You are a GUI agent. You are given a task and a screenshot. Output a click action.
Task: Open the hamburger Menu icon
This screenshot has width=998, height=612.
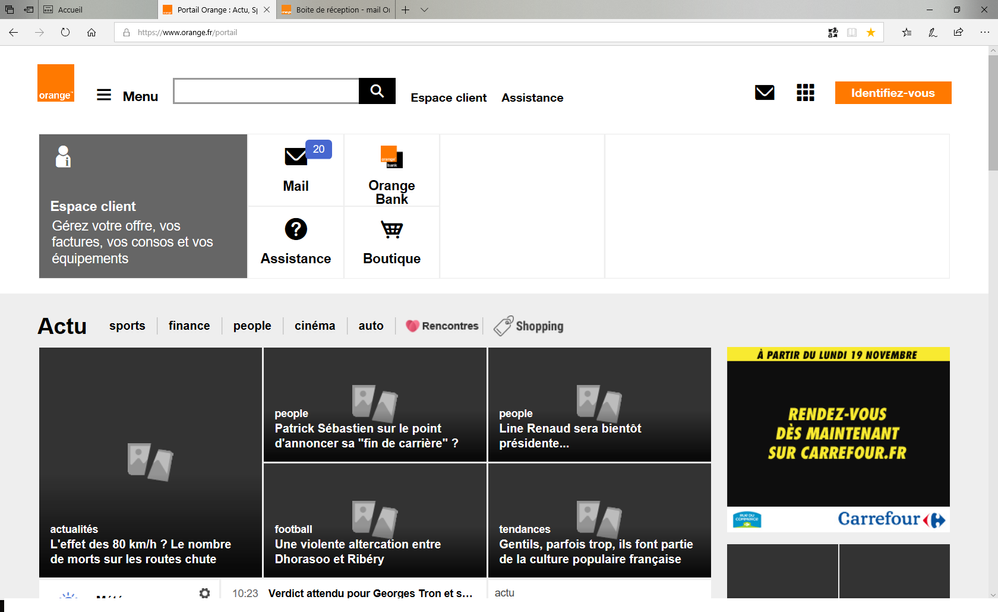tap(104, 95)
